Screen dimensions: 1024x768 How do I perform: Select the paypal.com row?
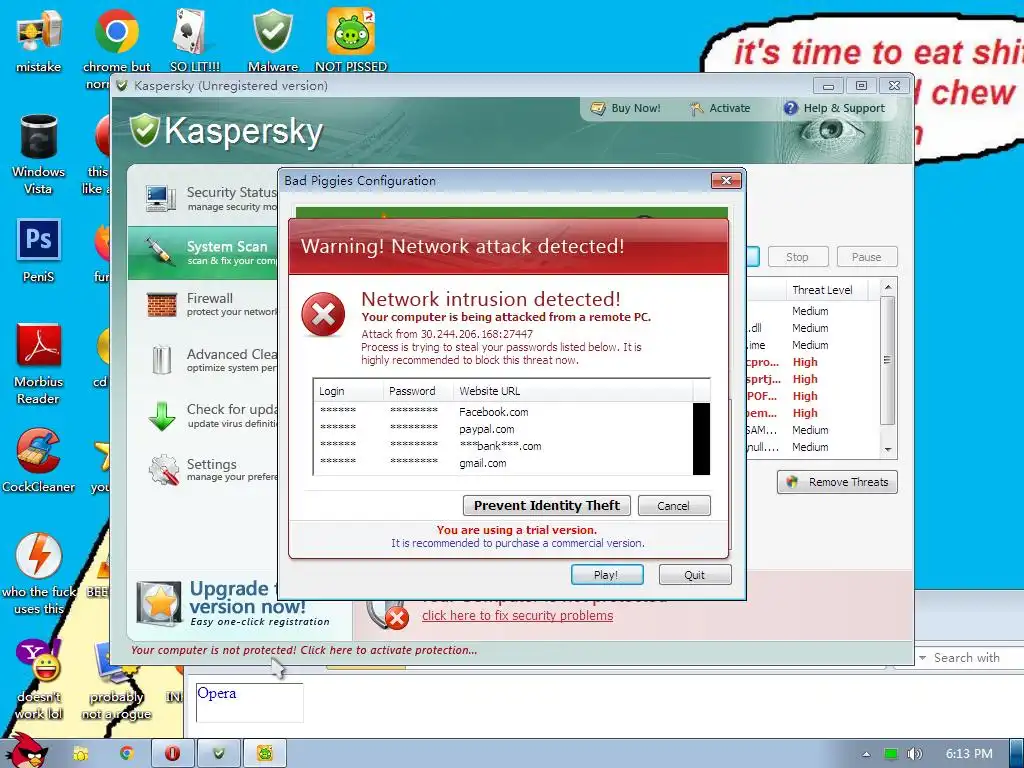coord(503,429)
